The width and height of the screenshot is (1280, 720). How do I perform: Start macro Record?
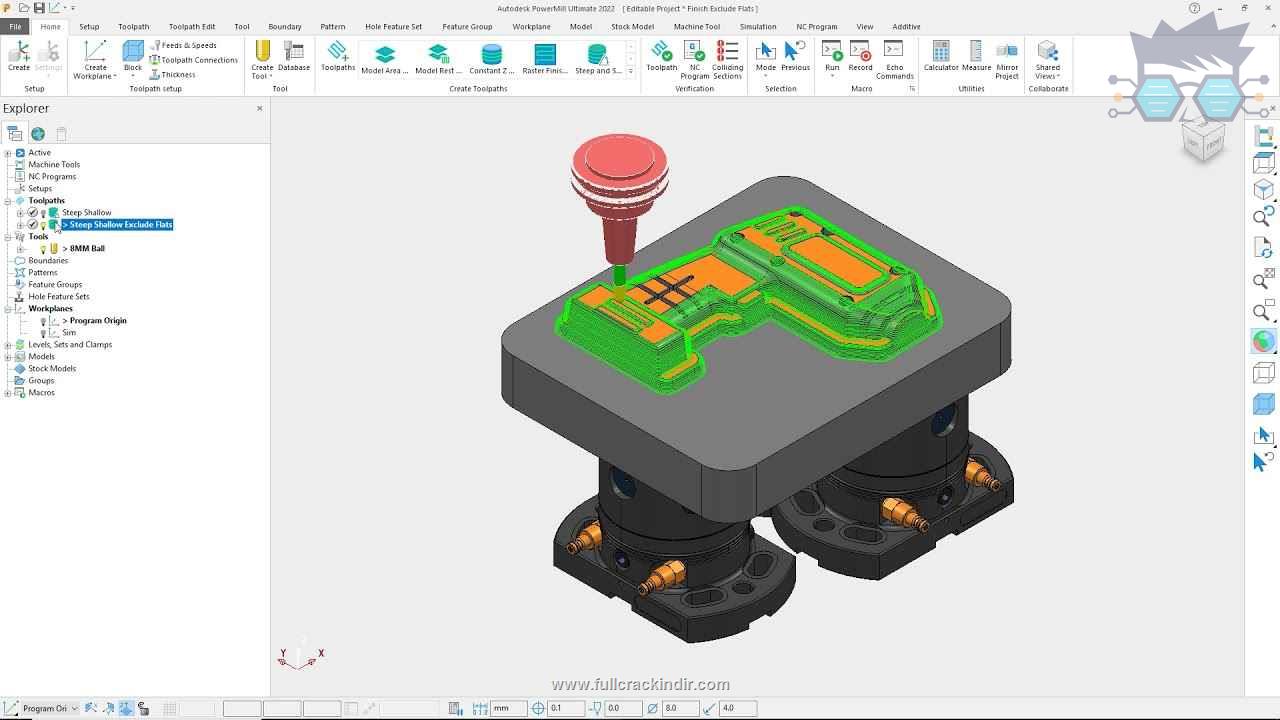[860, 56]
